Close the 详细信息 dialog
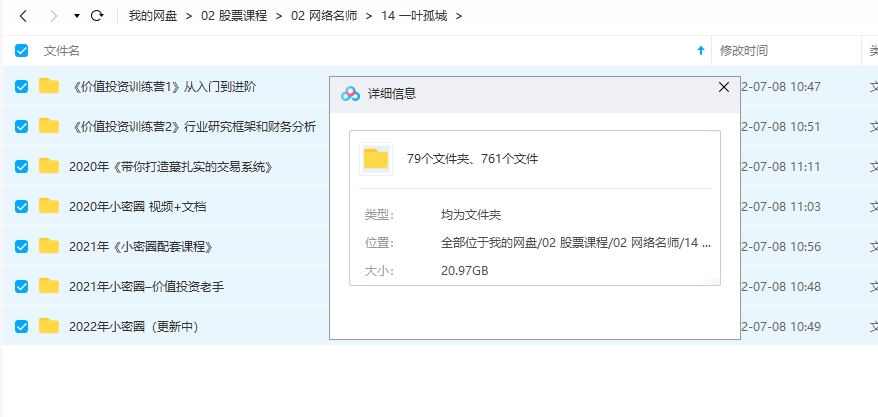The width and height of the screenshot is (878, 417). pos(724,88)
